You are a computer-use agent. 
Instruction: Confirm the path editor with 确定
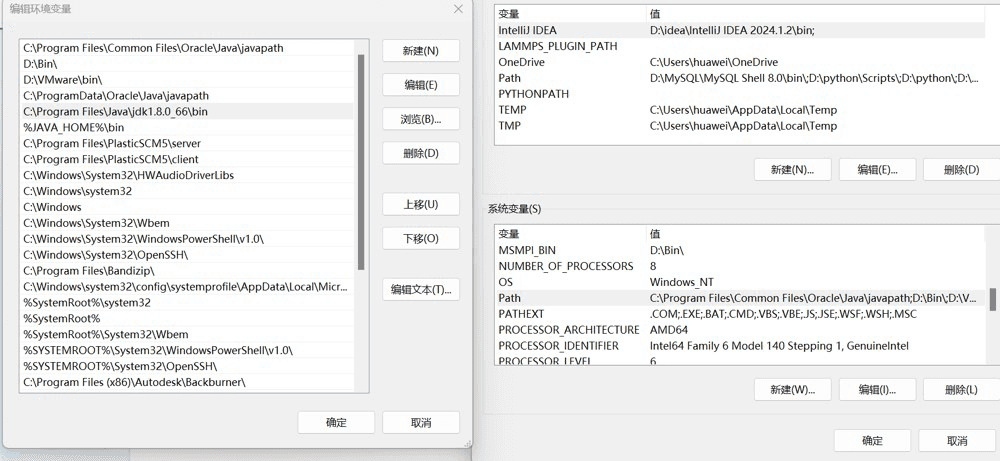336,422
